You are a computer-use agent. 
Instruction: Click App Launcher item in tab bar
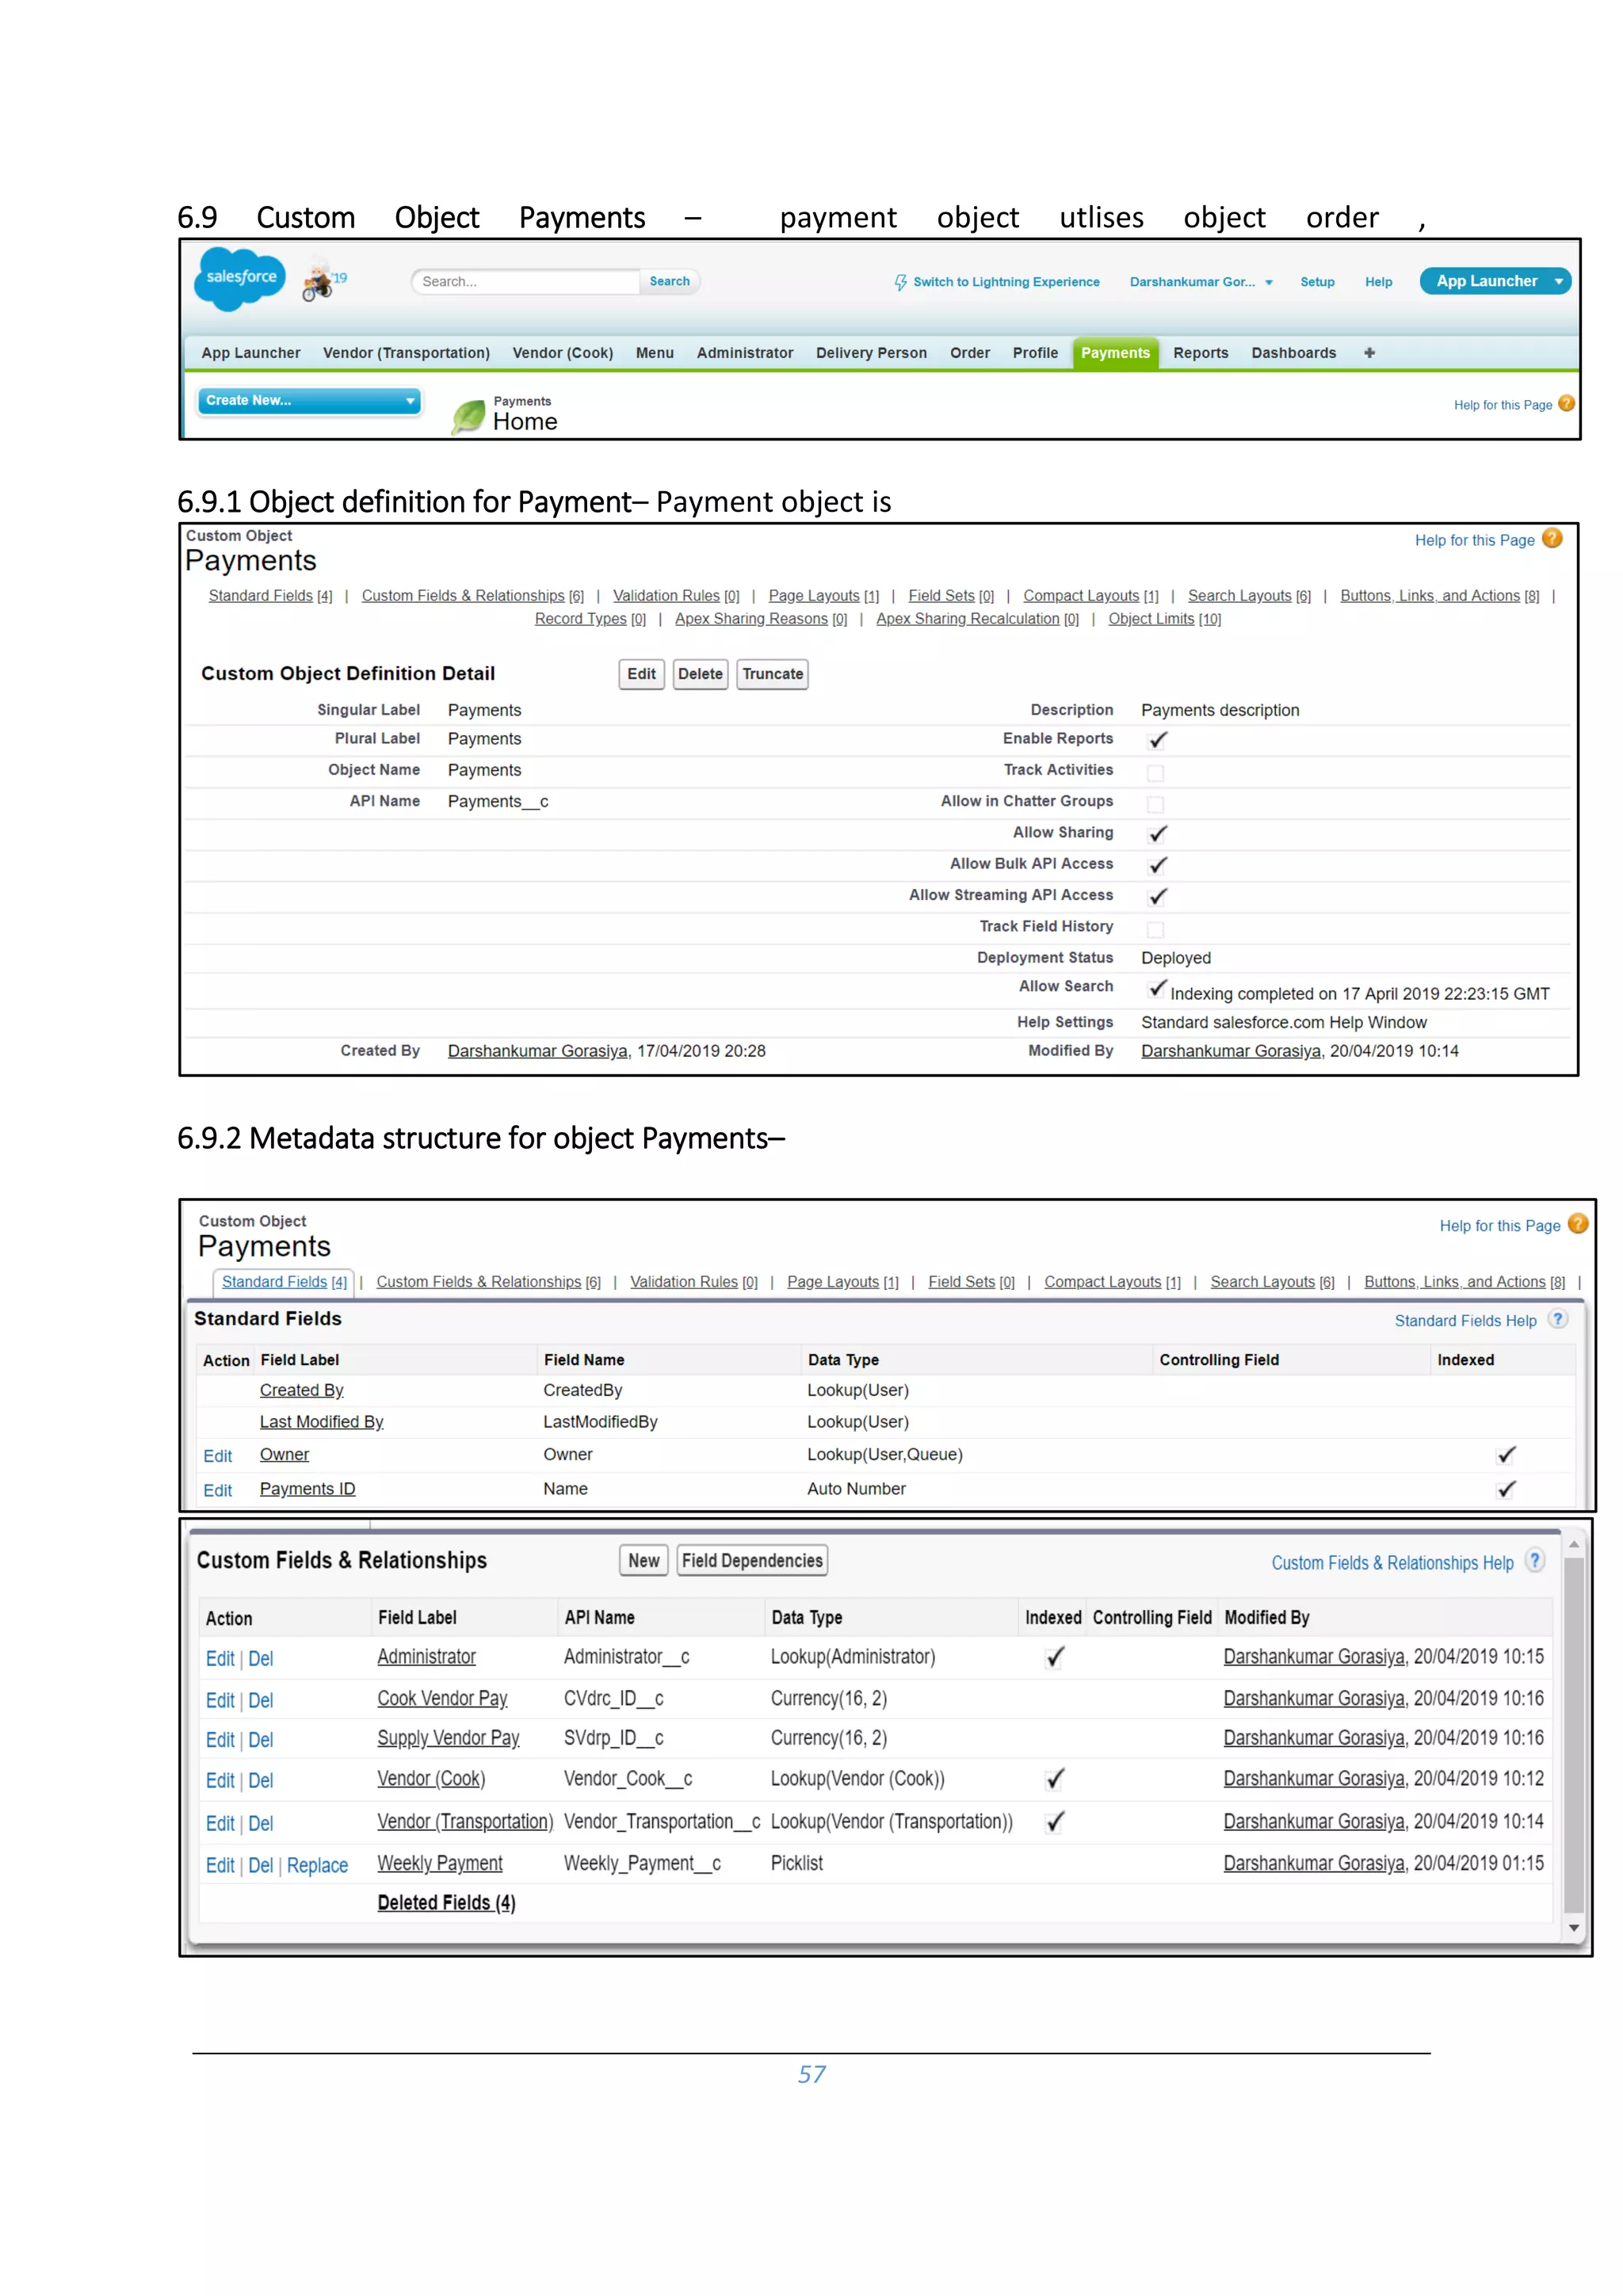pos(250,353)
